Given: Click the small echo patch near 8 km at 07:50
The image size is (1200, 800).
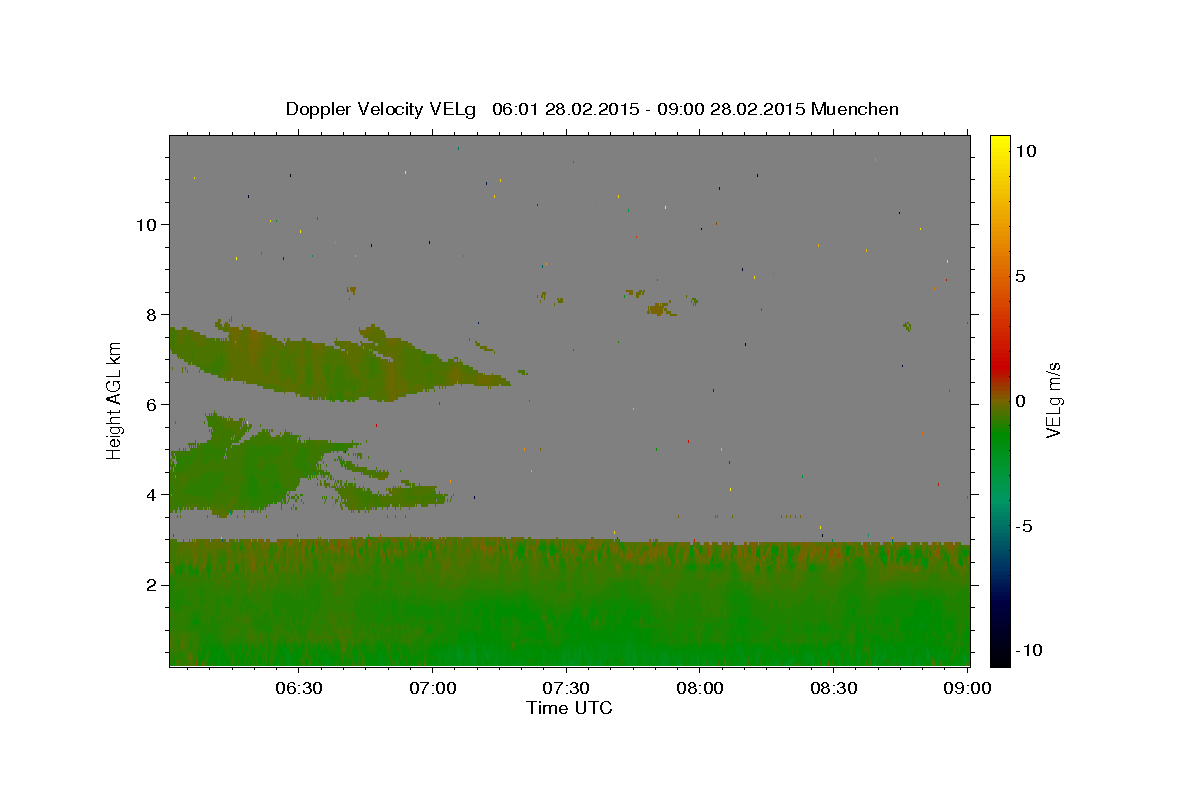Looking at the screenshot, I should pos(659,309).
